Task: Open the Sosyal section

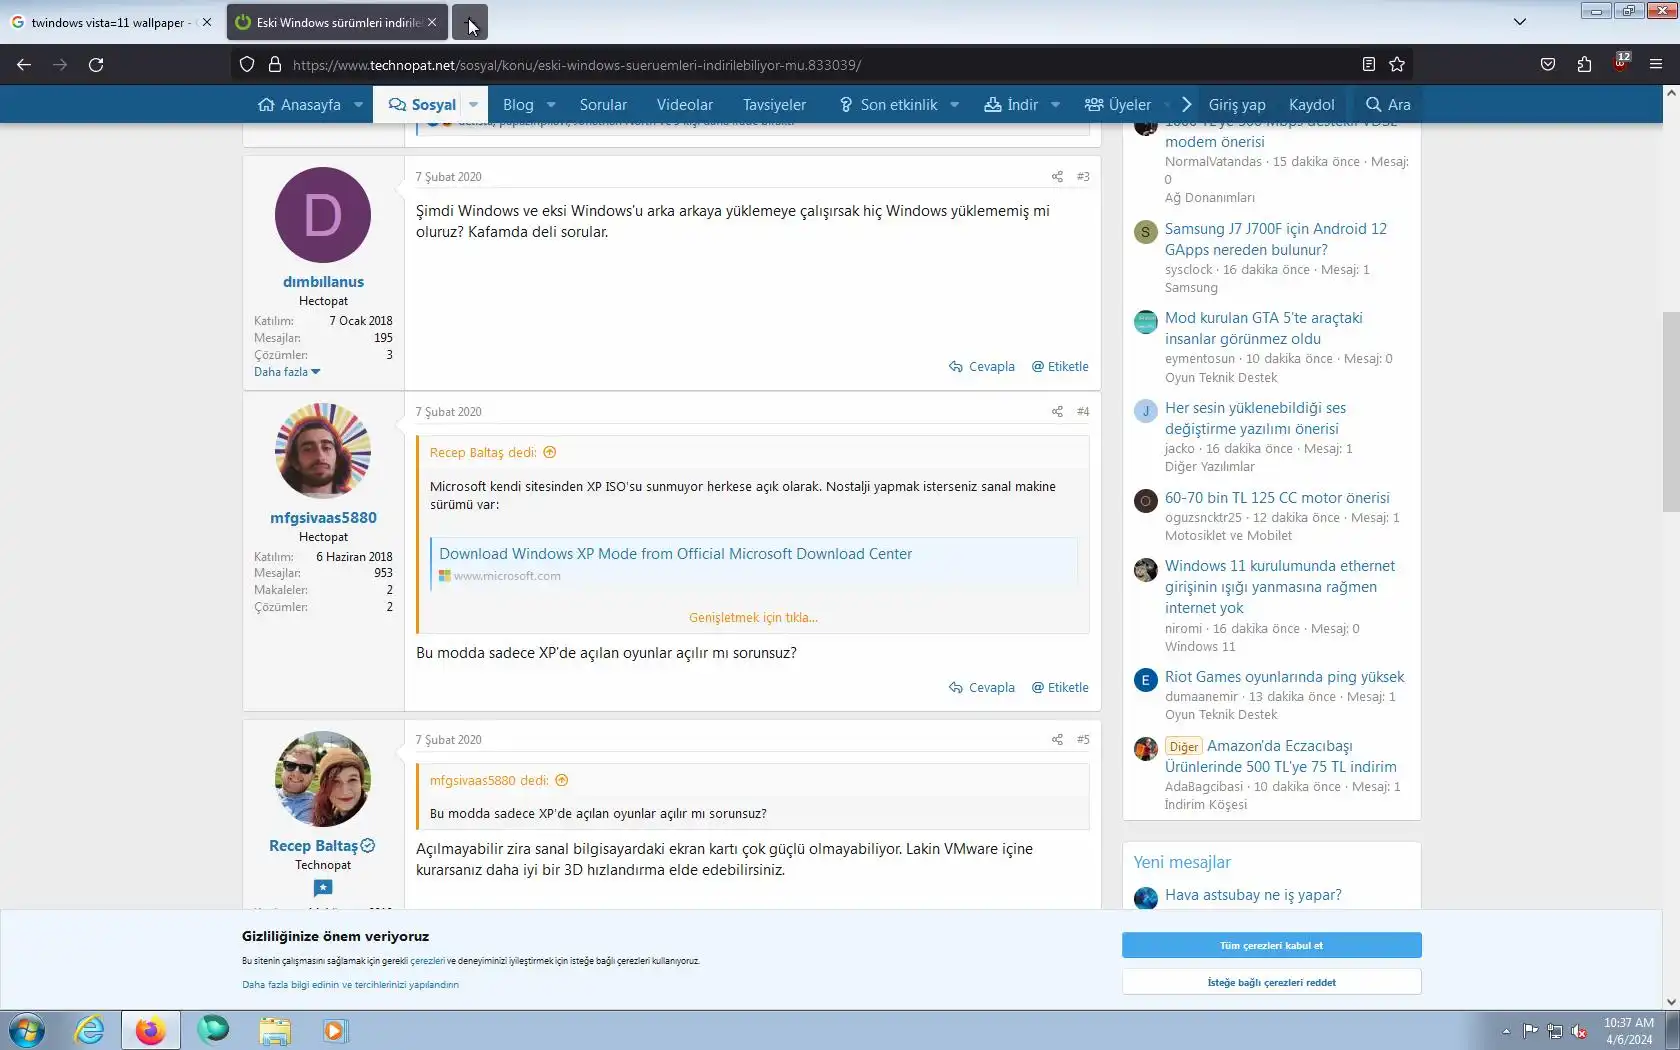Action: [x=422, y=104]
